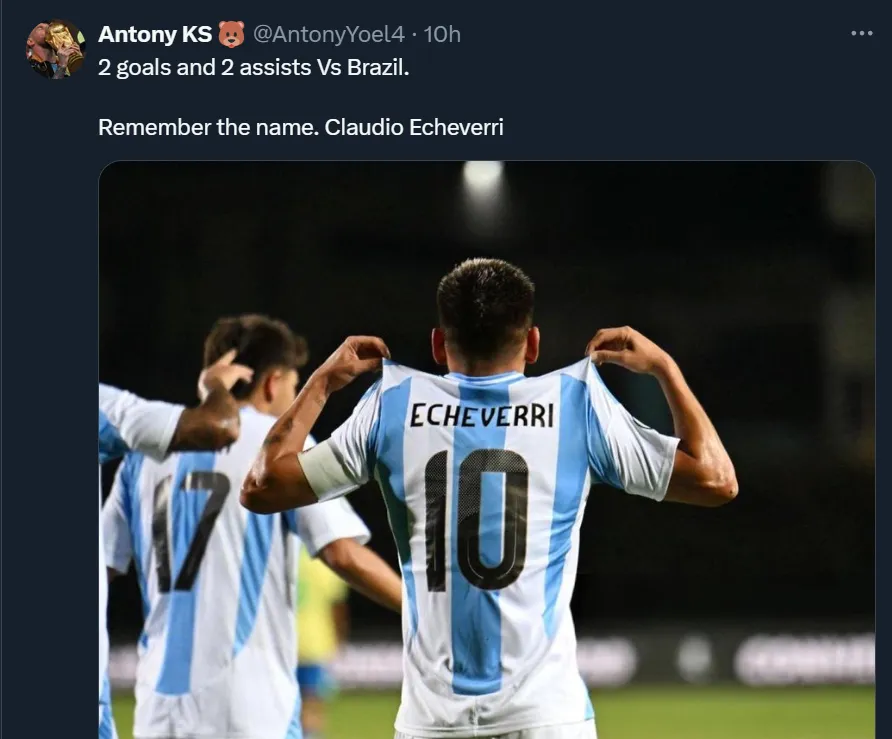Click Antony KS profile avatar picture
The width and height of the screenshot is (892, 739).
pyautogui.click(x=55, y=49)
